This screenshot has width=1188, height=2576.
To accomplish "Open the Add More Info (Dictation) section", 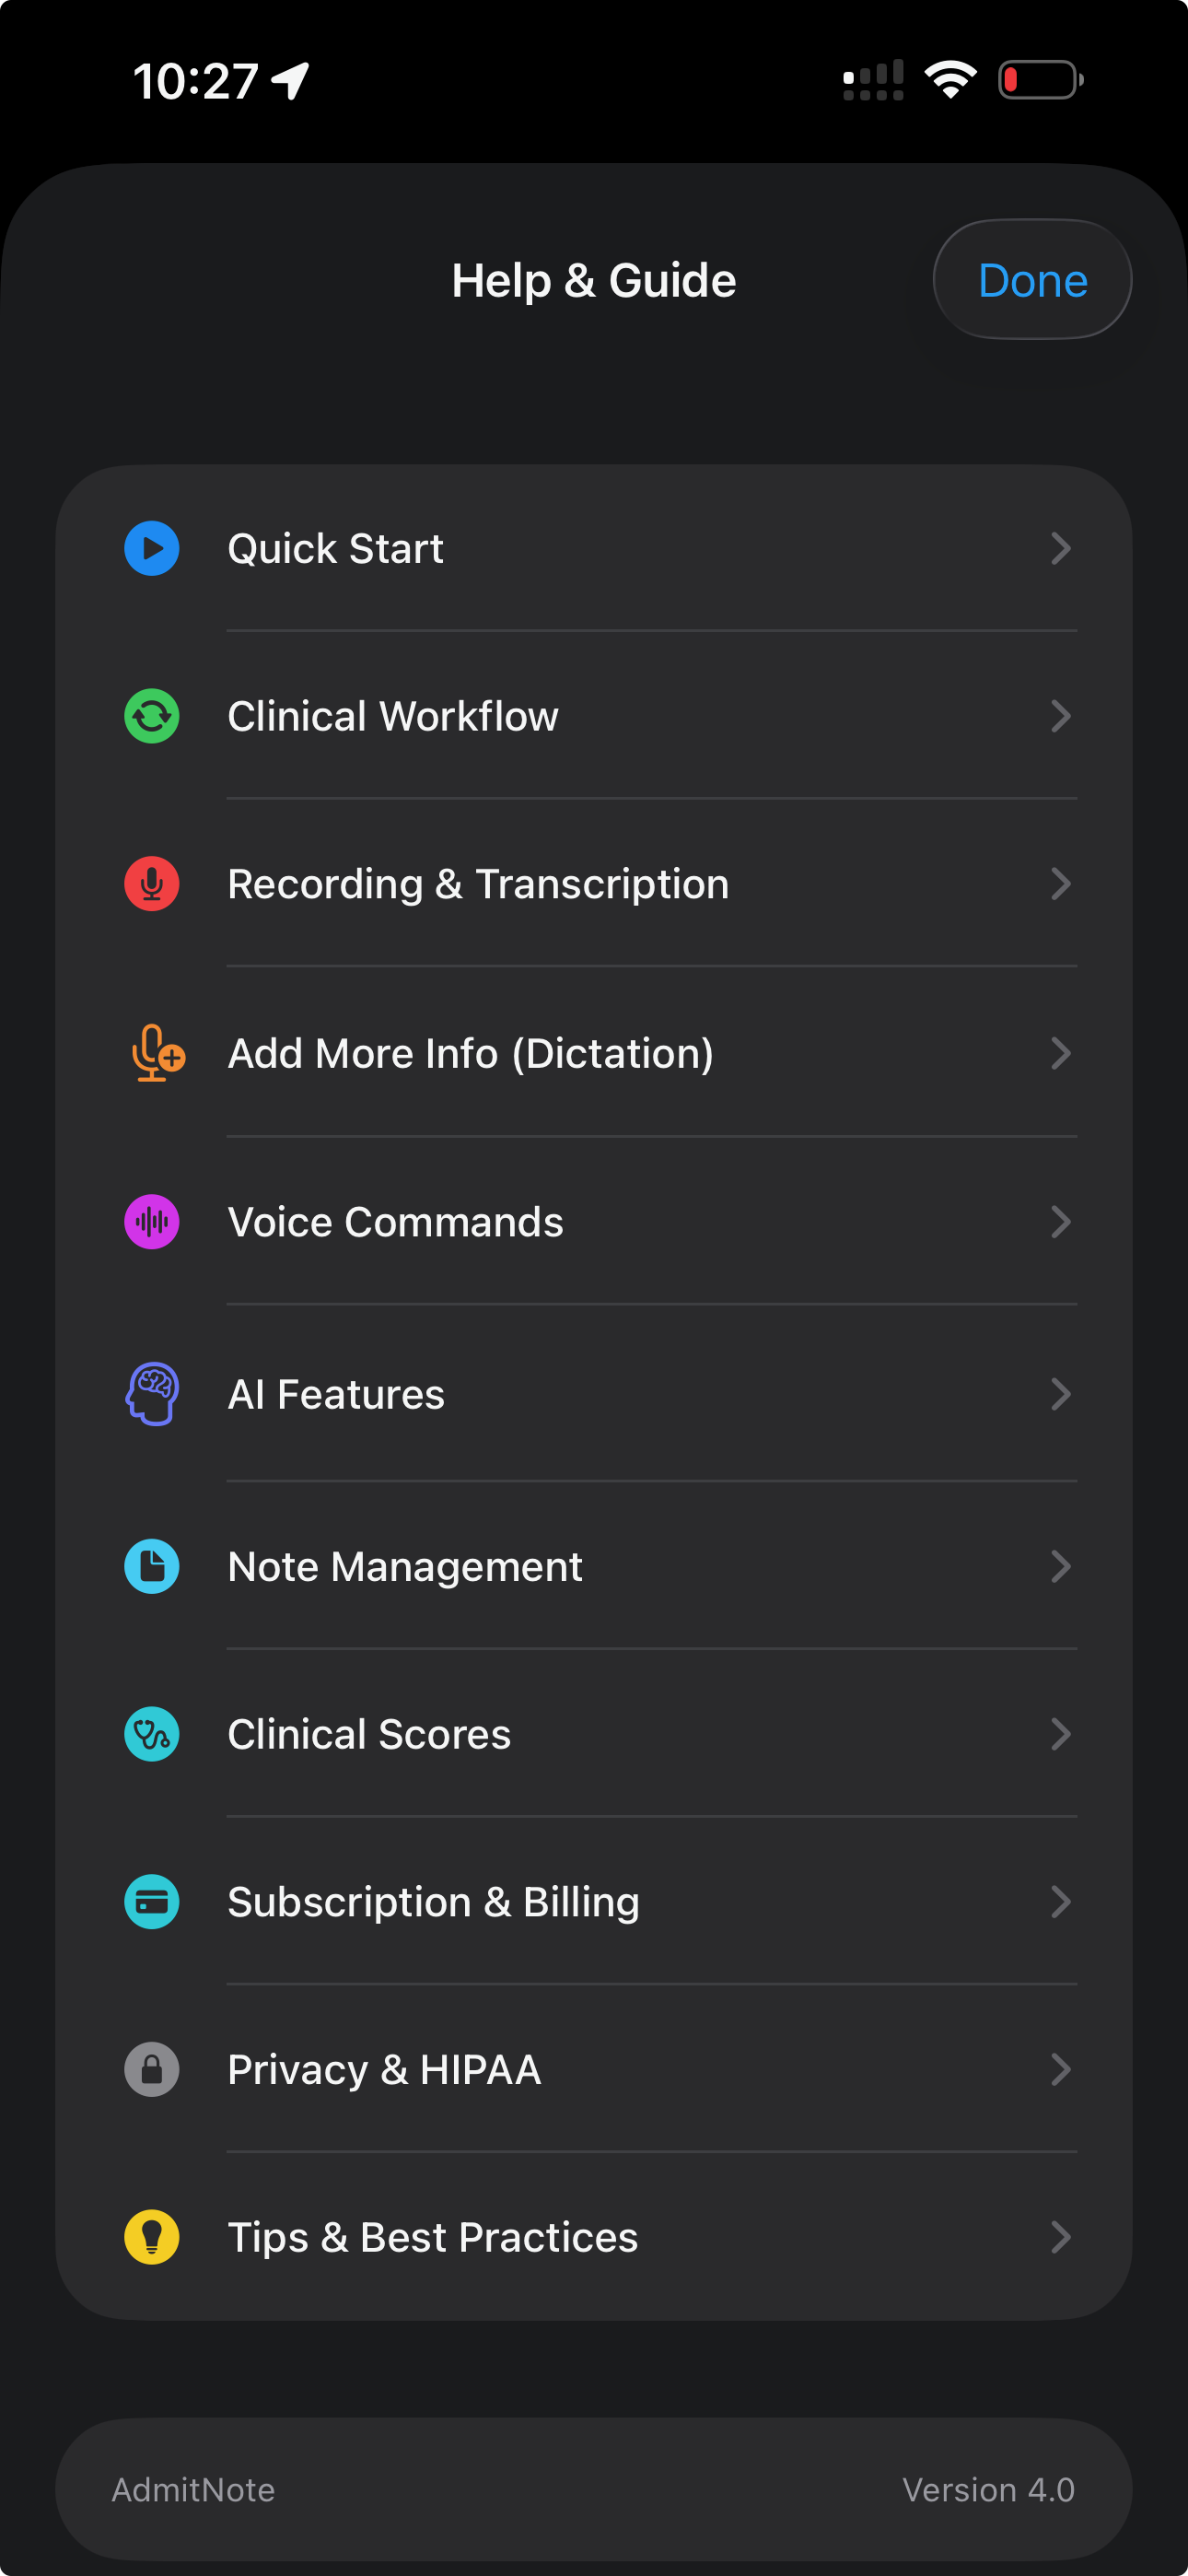I will pyautogui.click(x=470, y=1053).
